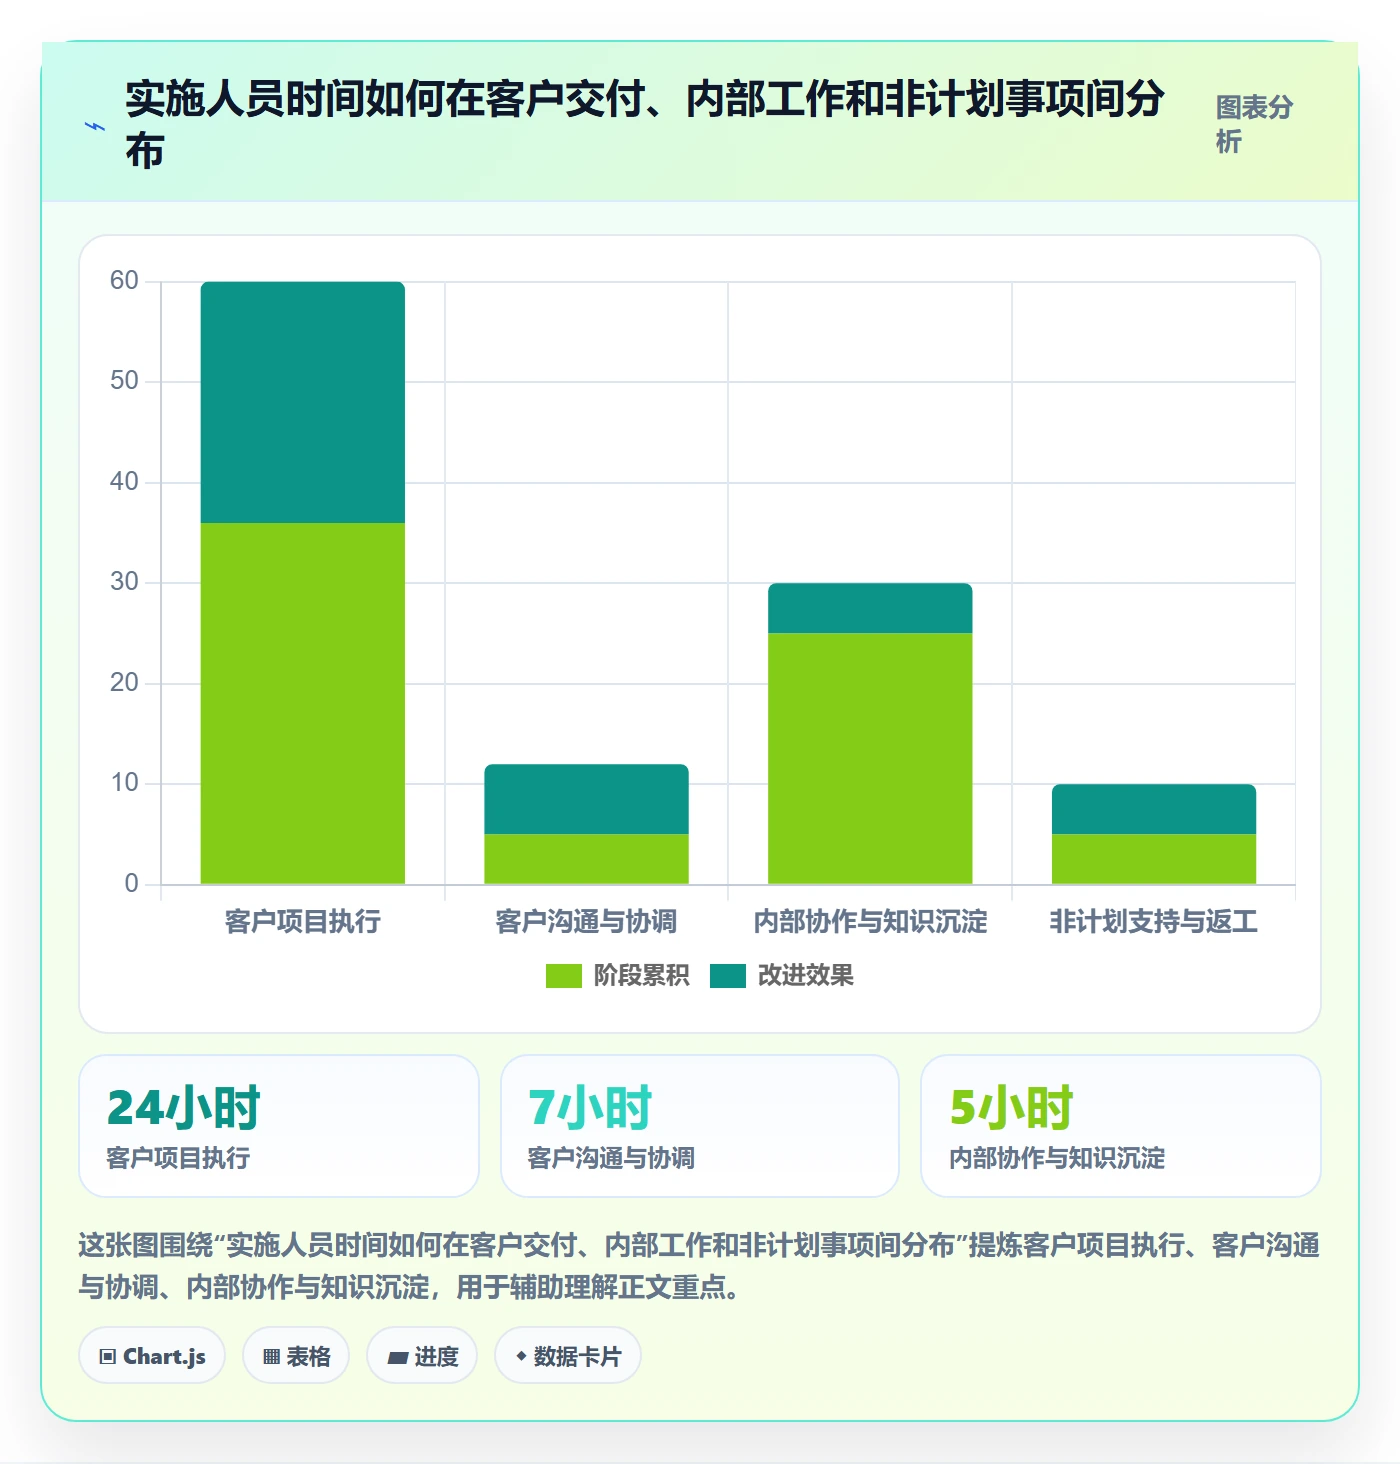The image size is (1400, 1464).
Task: Click the chart title starting with 实施人员时间
Action: (645, 125)
